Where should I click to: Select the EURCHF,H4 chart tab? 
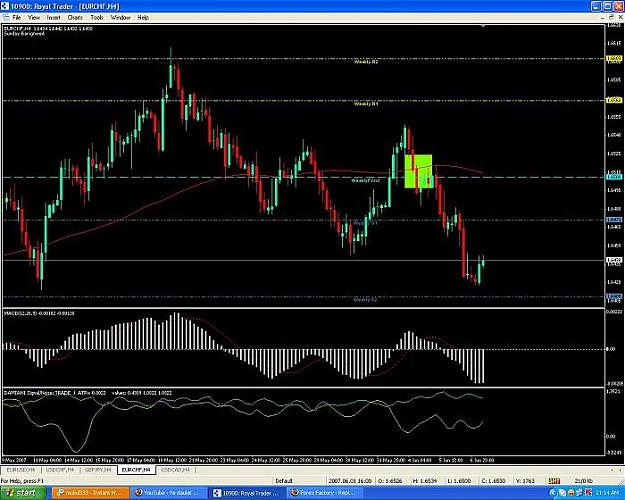[136, 470]
